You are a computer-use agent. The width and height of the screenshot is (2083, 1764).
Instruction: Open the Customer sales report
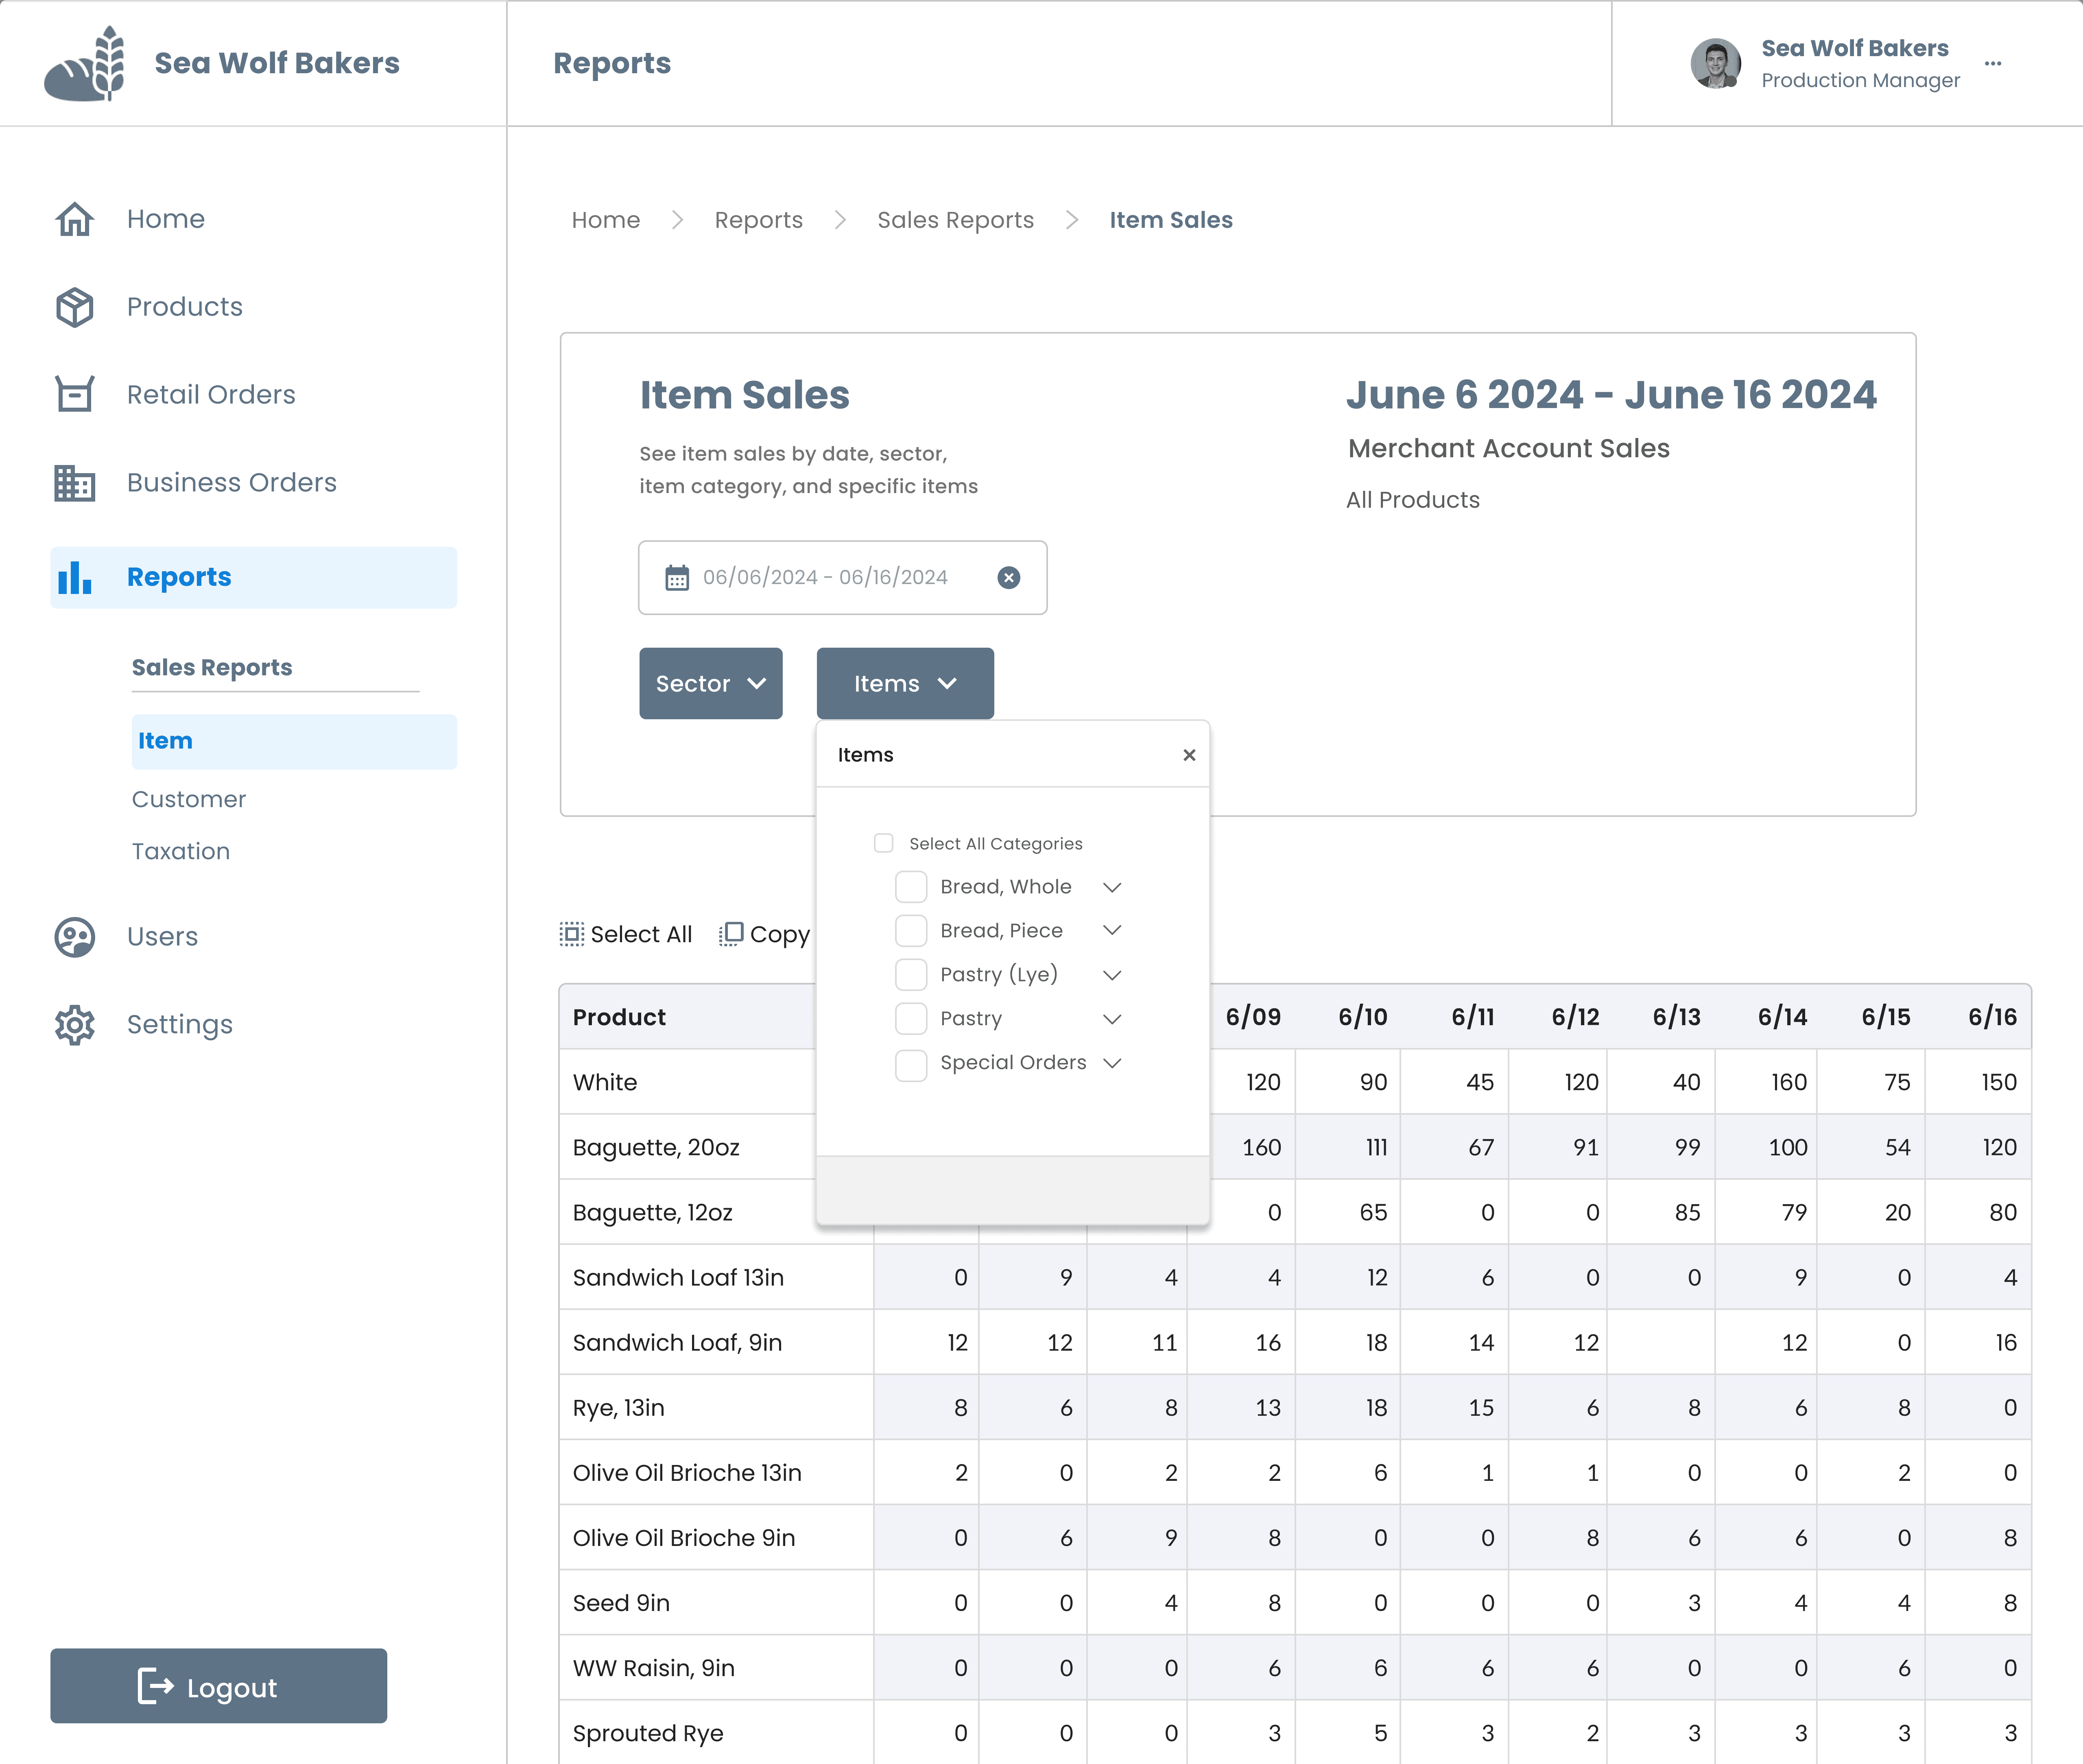(x=189, y=800)
